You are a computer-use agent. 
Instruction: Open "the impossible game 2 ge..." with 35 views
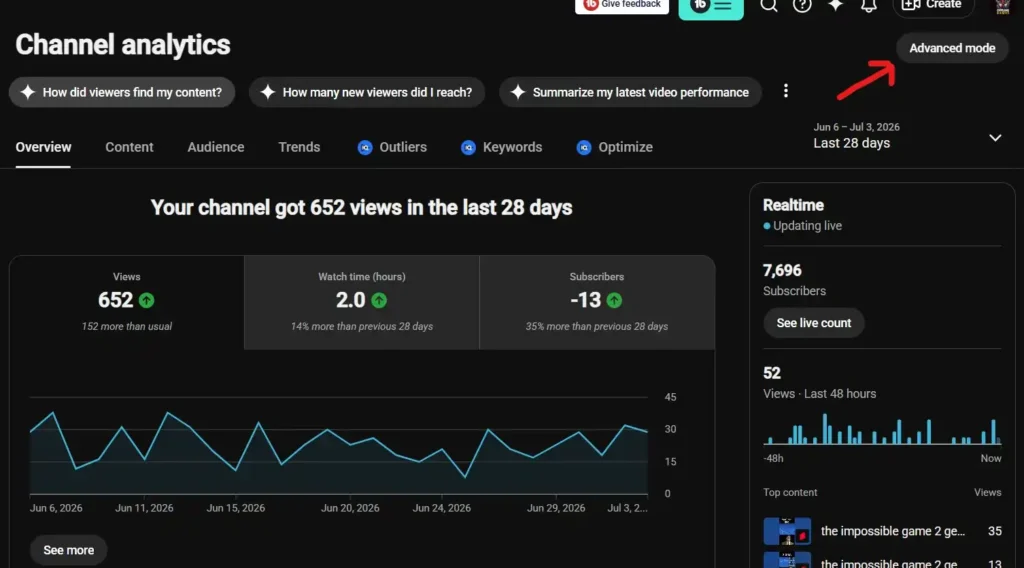[x=893, y=531]
